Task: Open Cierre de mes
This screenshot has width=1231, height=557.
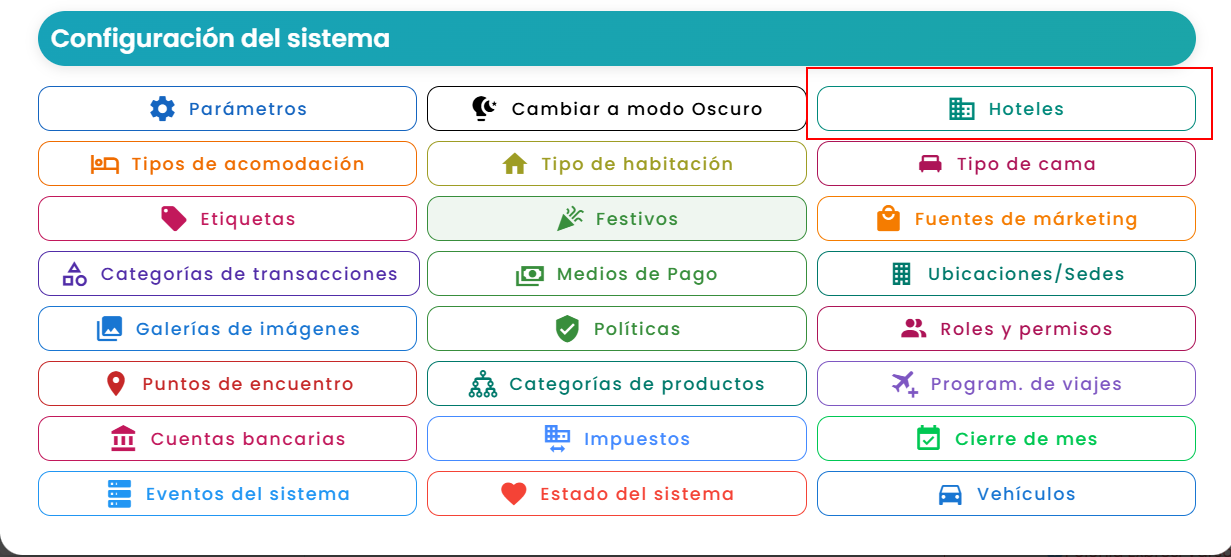Action: (x=1006, y=439)
